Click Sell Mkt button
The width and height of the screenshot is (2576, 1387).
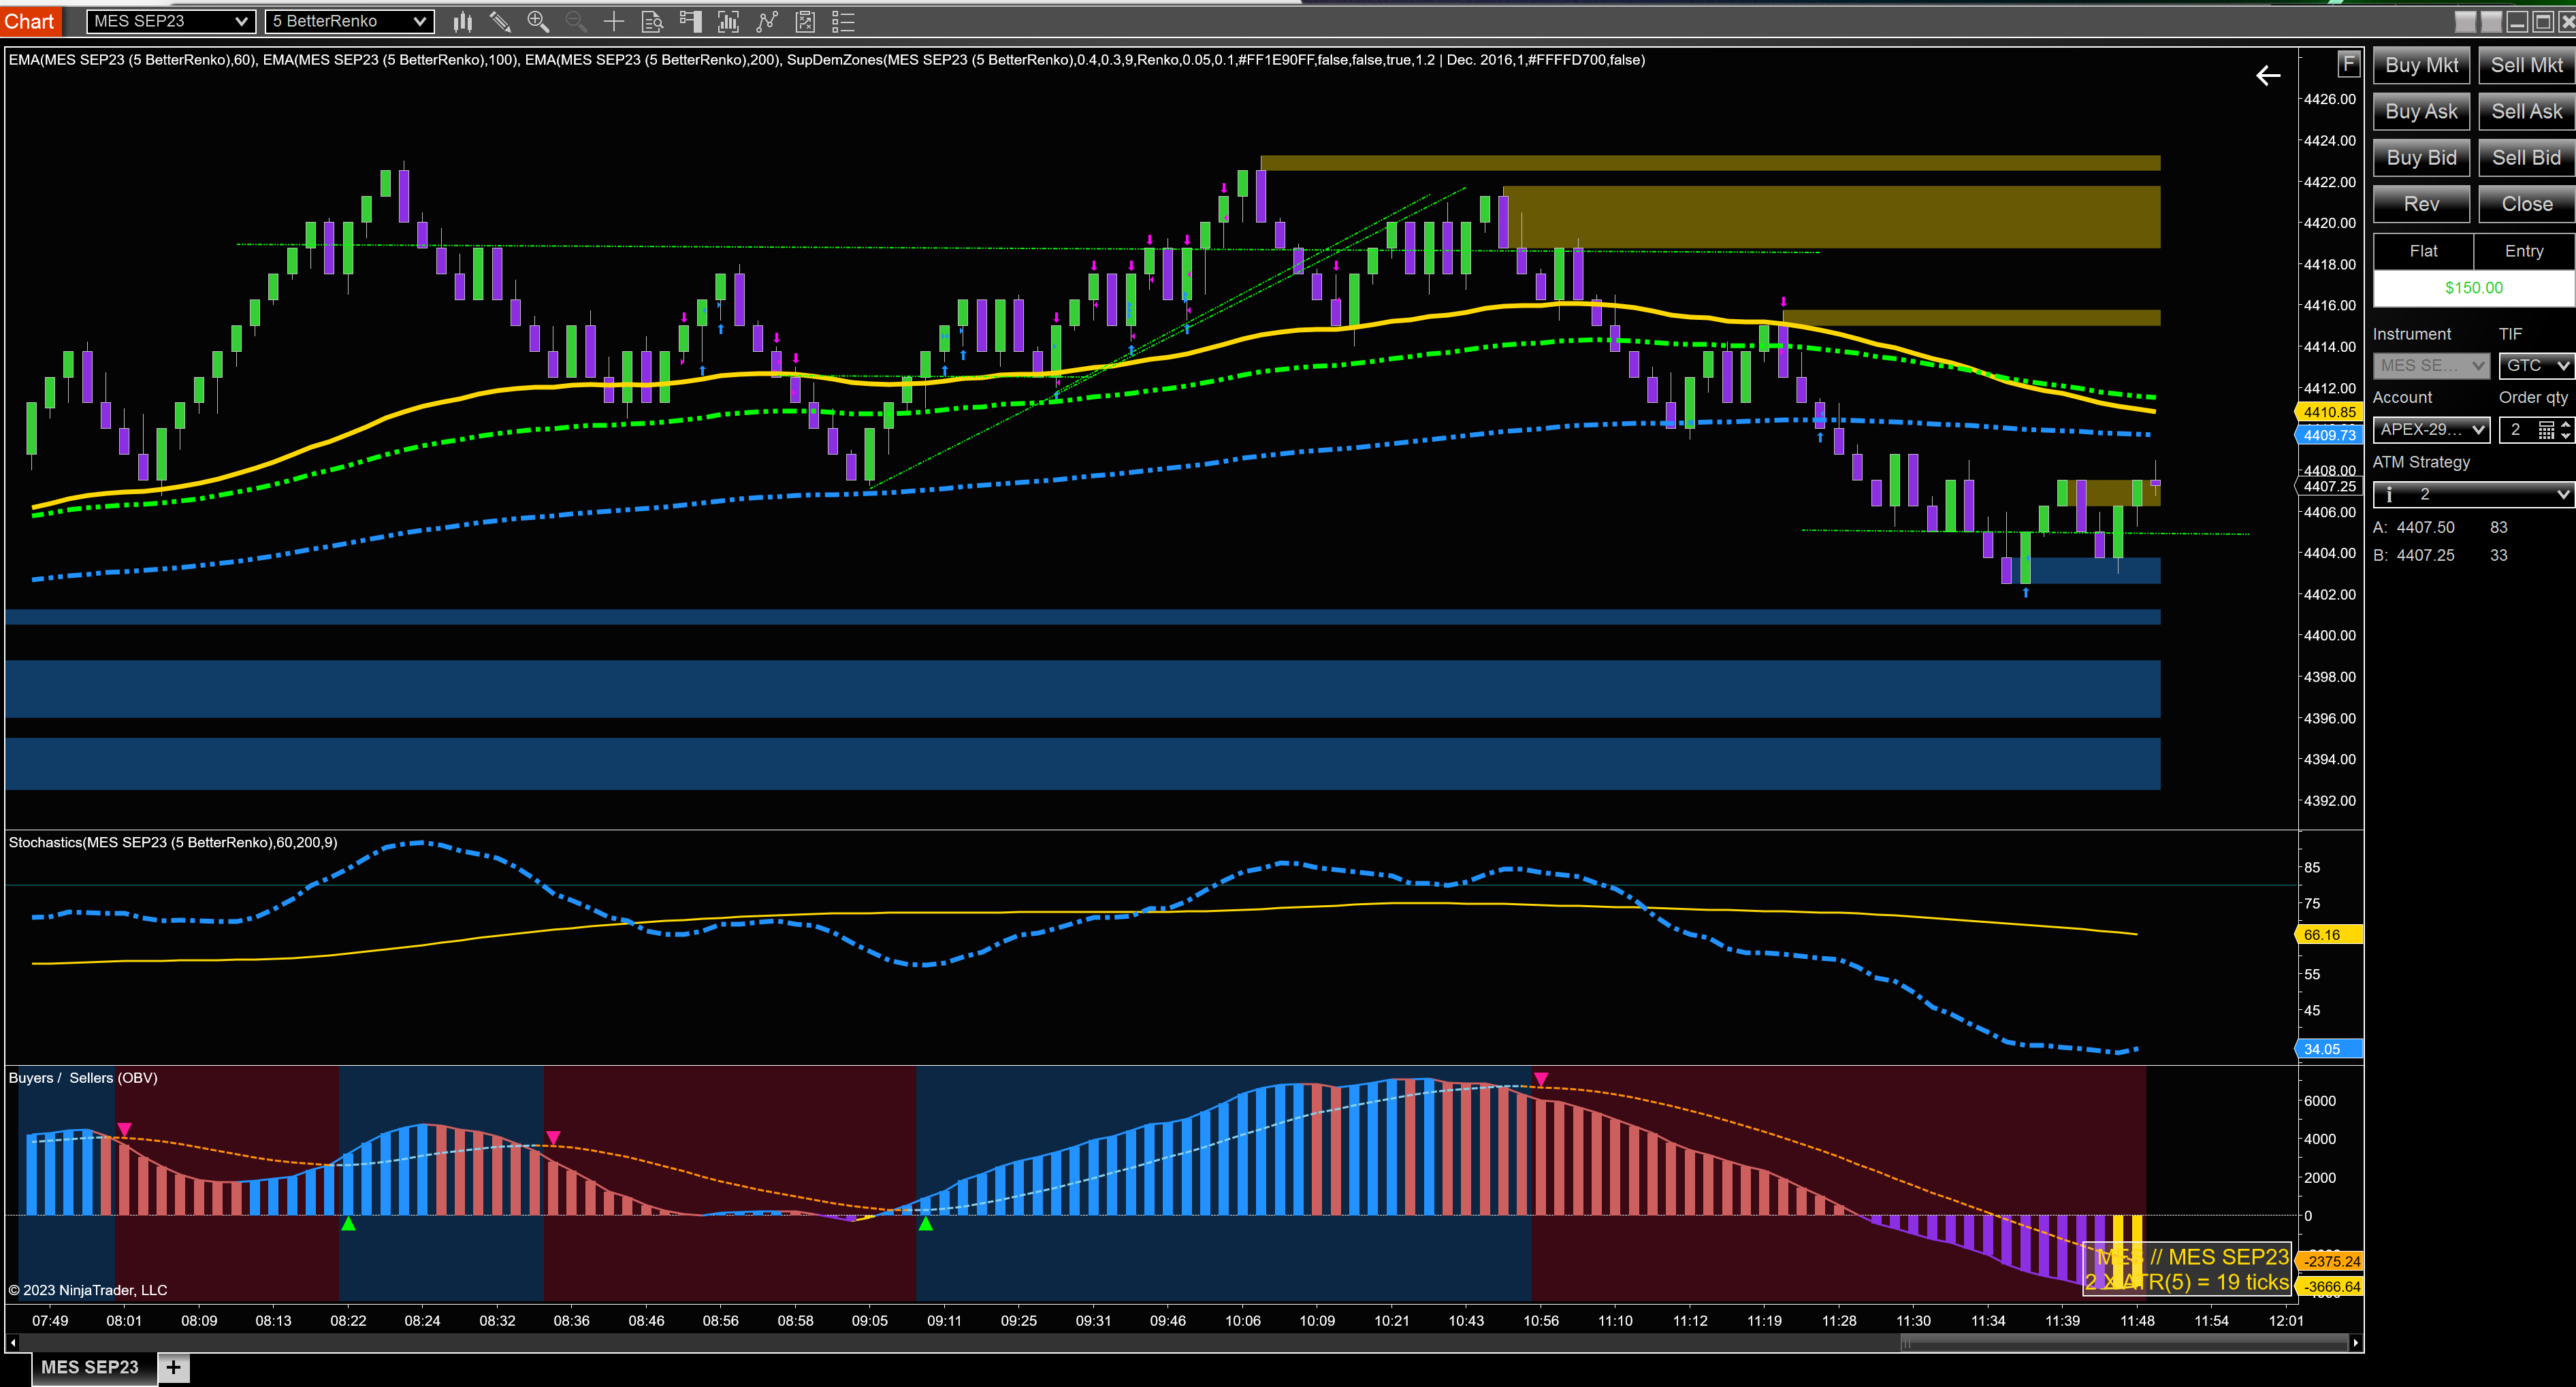(2526, 65)
